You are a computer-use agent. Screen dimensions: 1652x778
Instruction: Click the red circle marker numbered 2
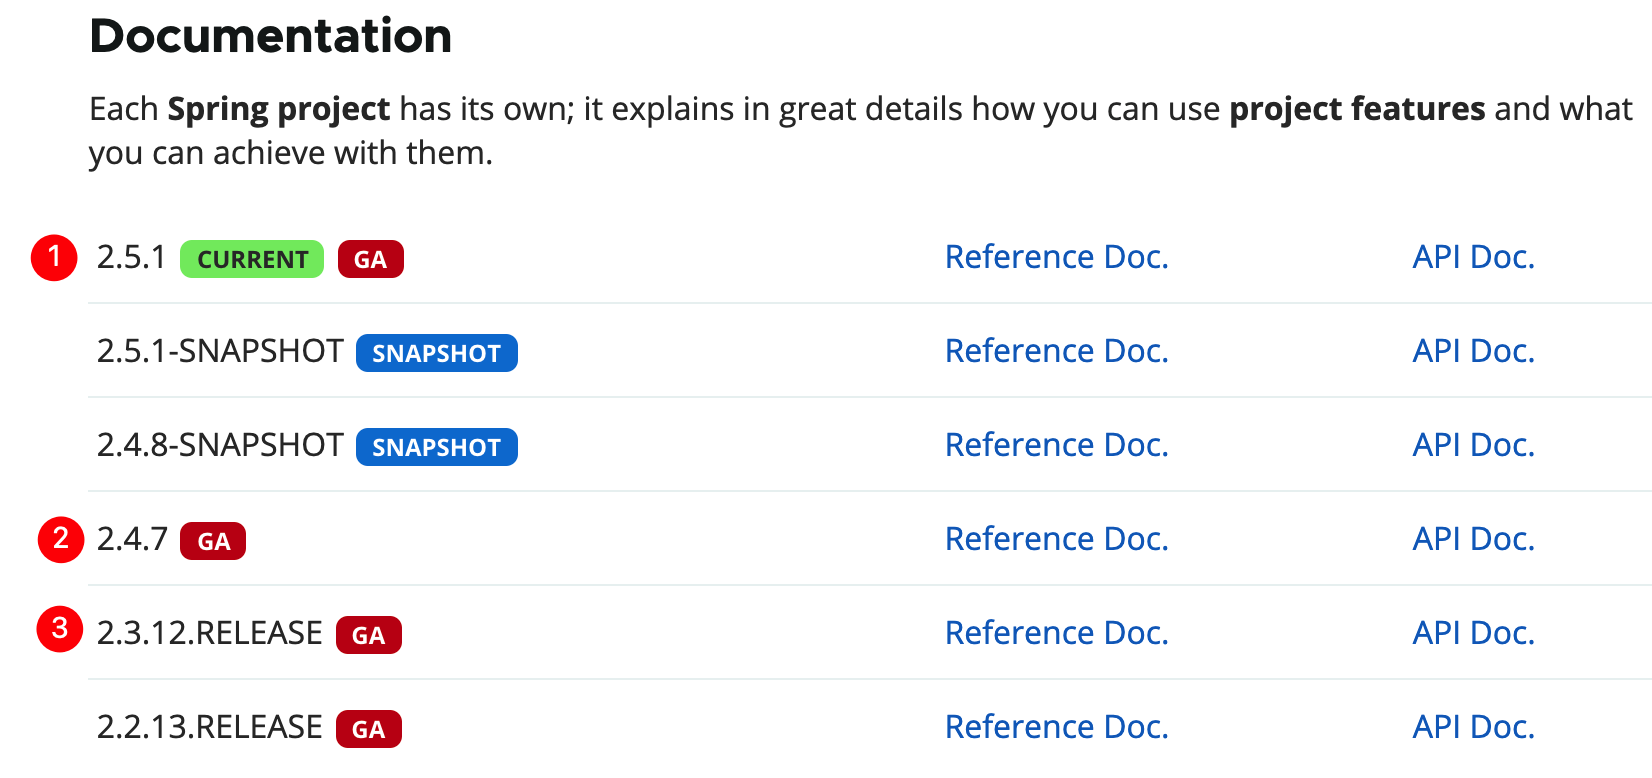(61, 540)
